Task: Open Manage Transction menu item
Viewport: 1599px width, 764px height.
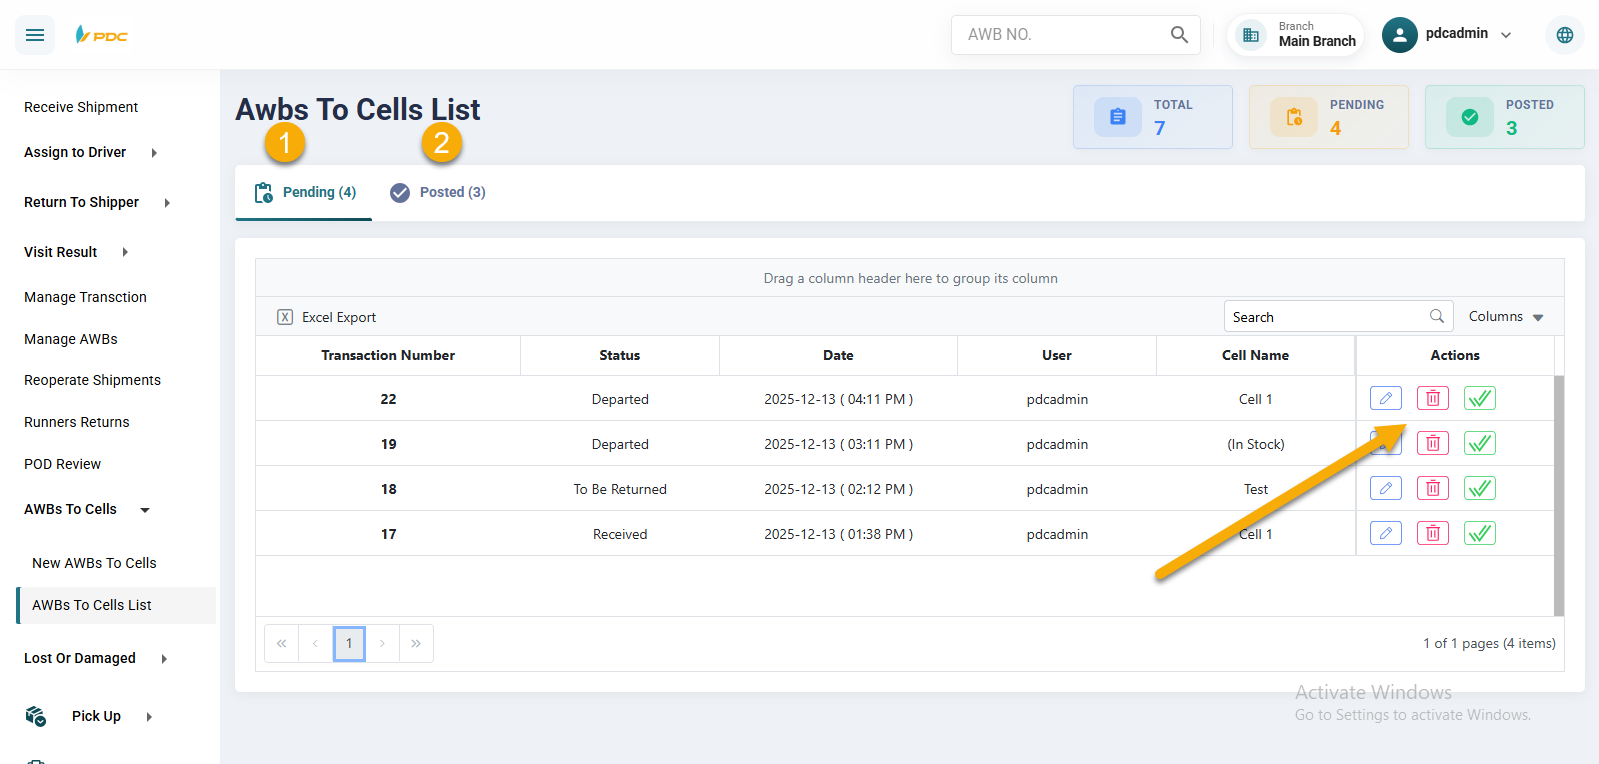Action: (85, 297)
